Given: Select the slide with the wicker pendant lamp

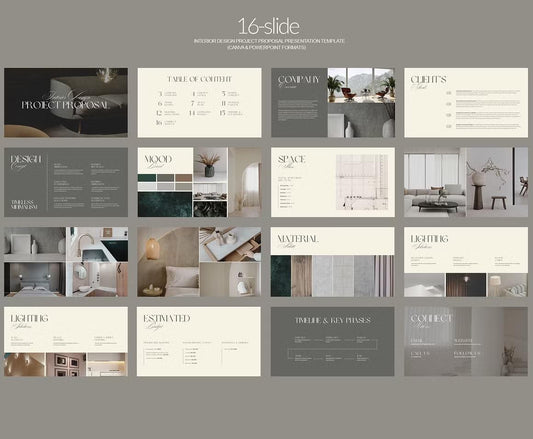Looking at the screenshot, I should coord(199,262).
